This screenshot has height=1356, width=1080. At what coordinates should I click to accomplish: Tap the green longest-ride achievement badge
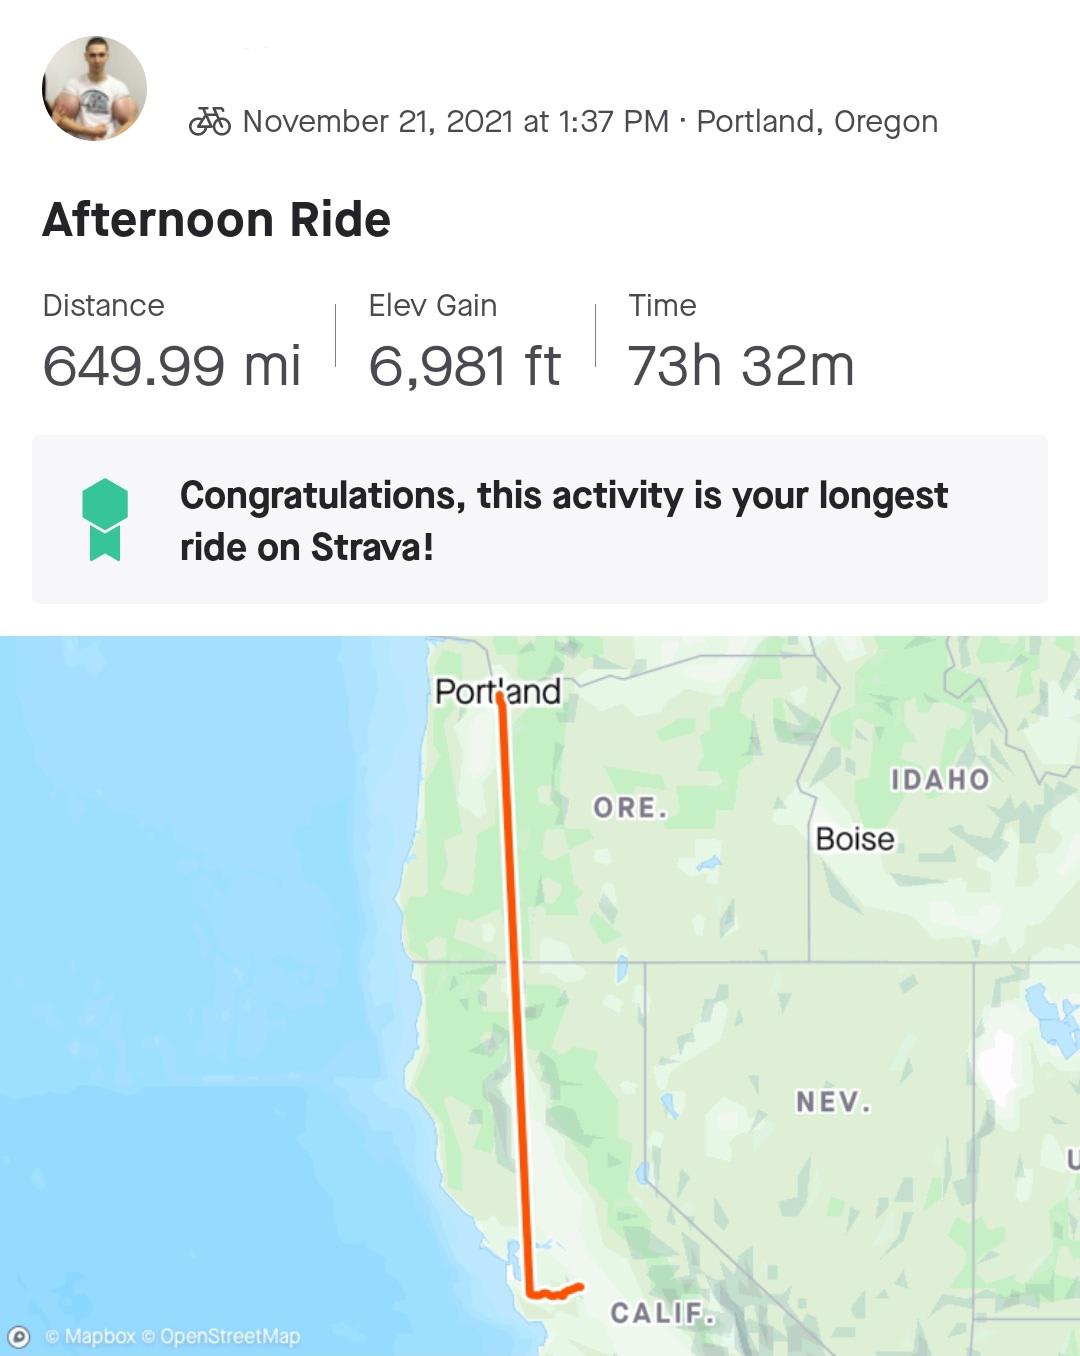click(105, 520)
